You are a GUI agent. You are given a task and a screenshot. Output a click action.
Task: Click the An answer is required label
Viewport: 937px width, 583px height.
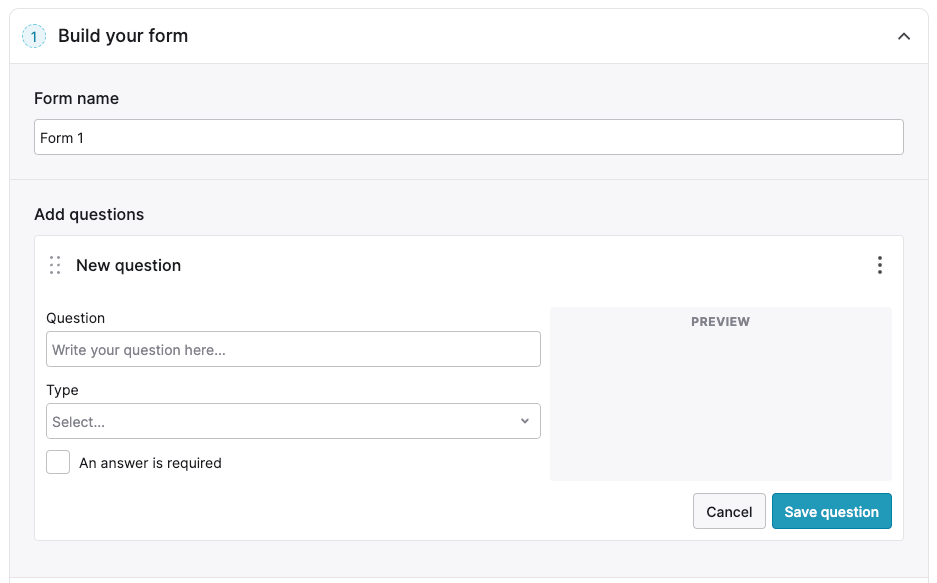[x=150, y=463]
